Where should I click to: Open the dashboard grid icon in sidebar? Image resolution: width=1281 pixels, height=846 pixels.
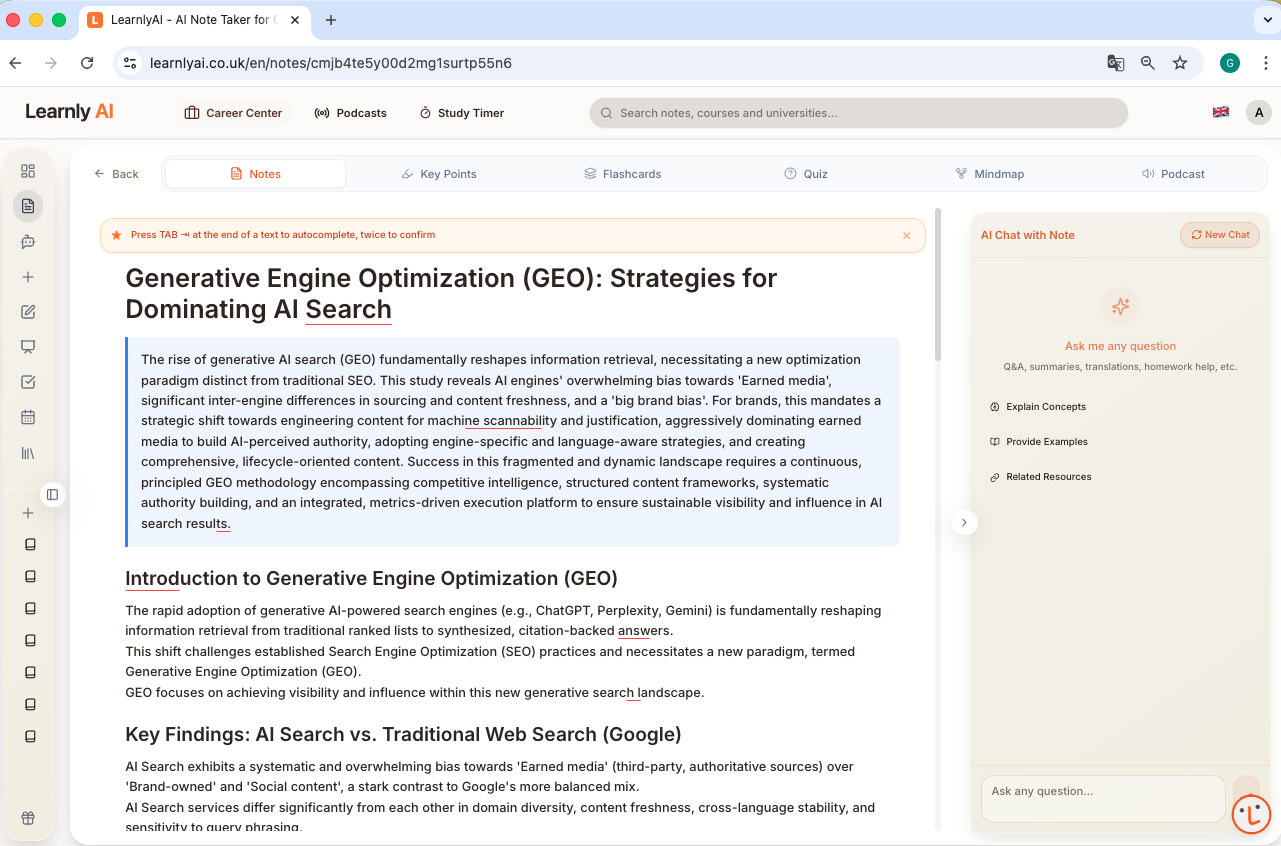point(28,170)
